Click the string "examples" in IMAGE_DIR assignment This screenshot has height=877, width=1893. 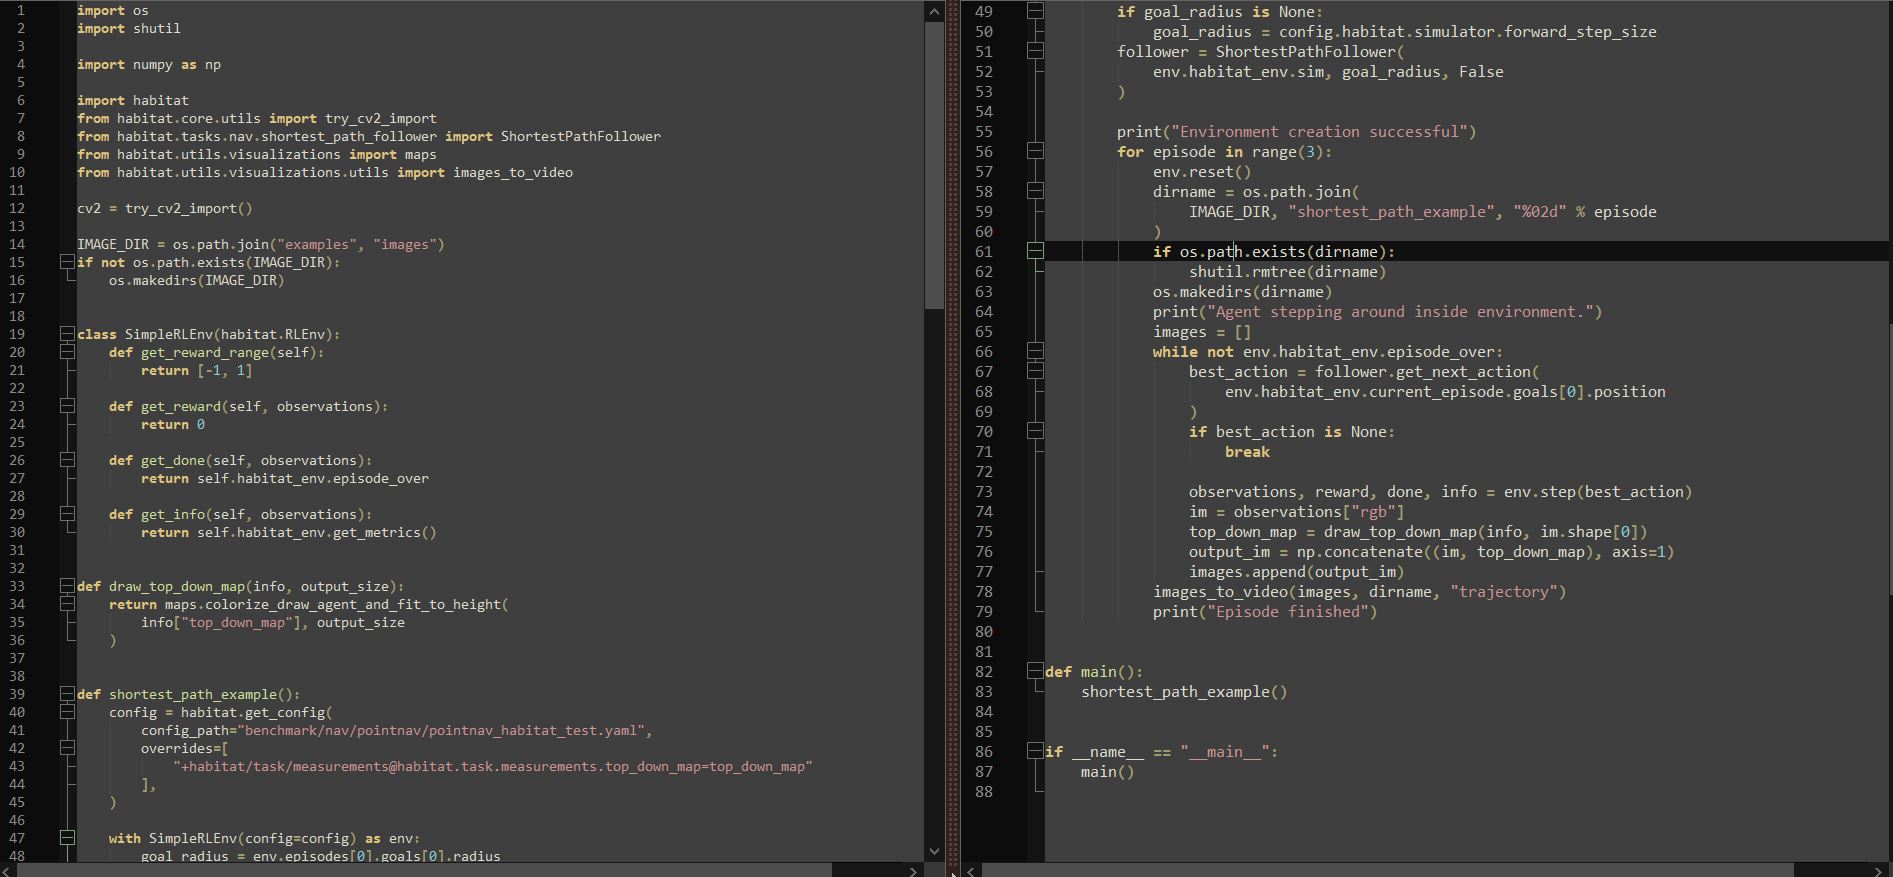click(x=317, y=244)
